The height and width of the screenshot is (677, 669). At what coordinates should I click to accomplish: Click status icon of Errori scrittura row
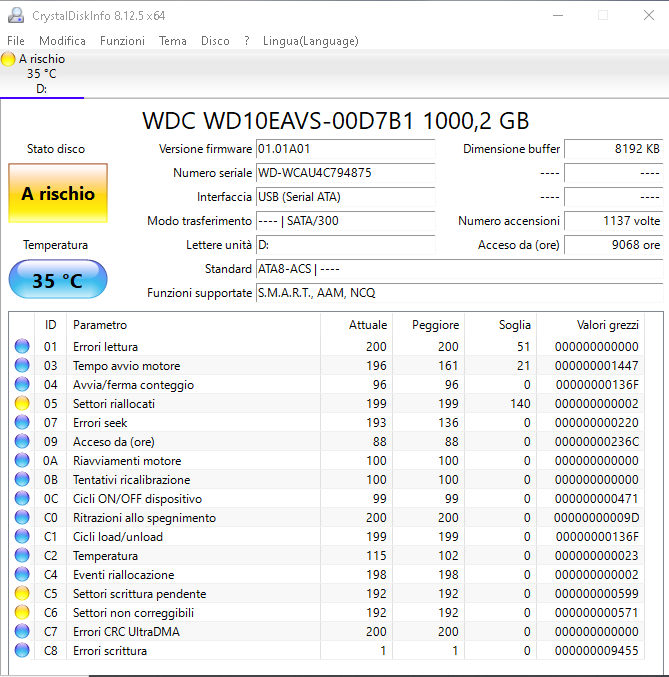point(22,650)
